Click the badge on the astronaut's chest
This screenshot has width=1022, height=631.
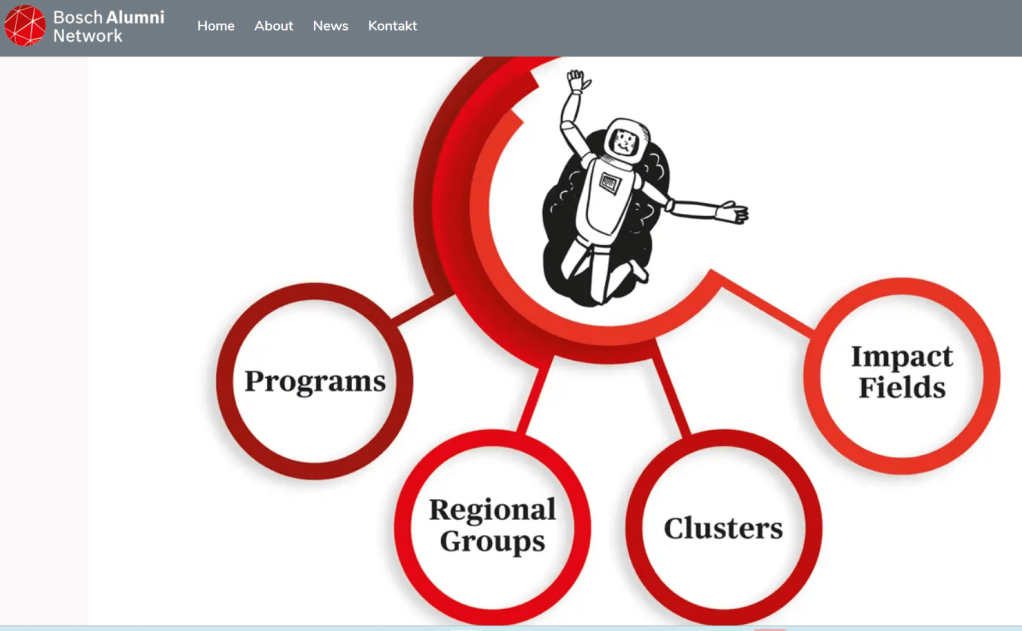click(x=609, y=182)
